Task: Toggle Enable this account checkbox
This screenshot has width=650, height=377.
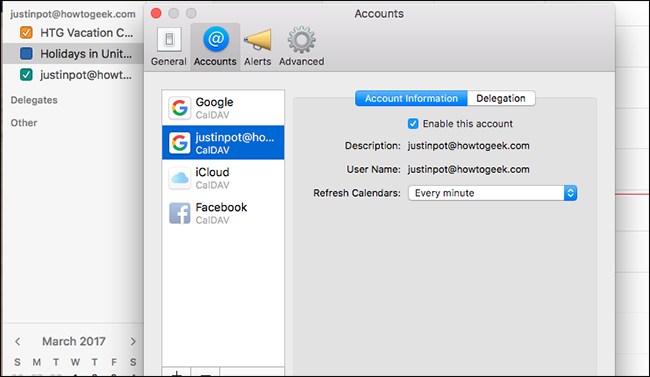Action: point(413,124)
